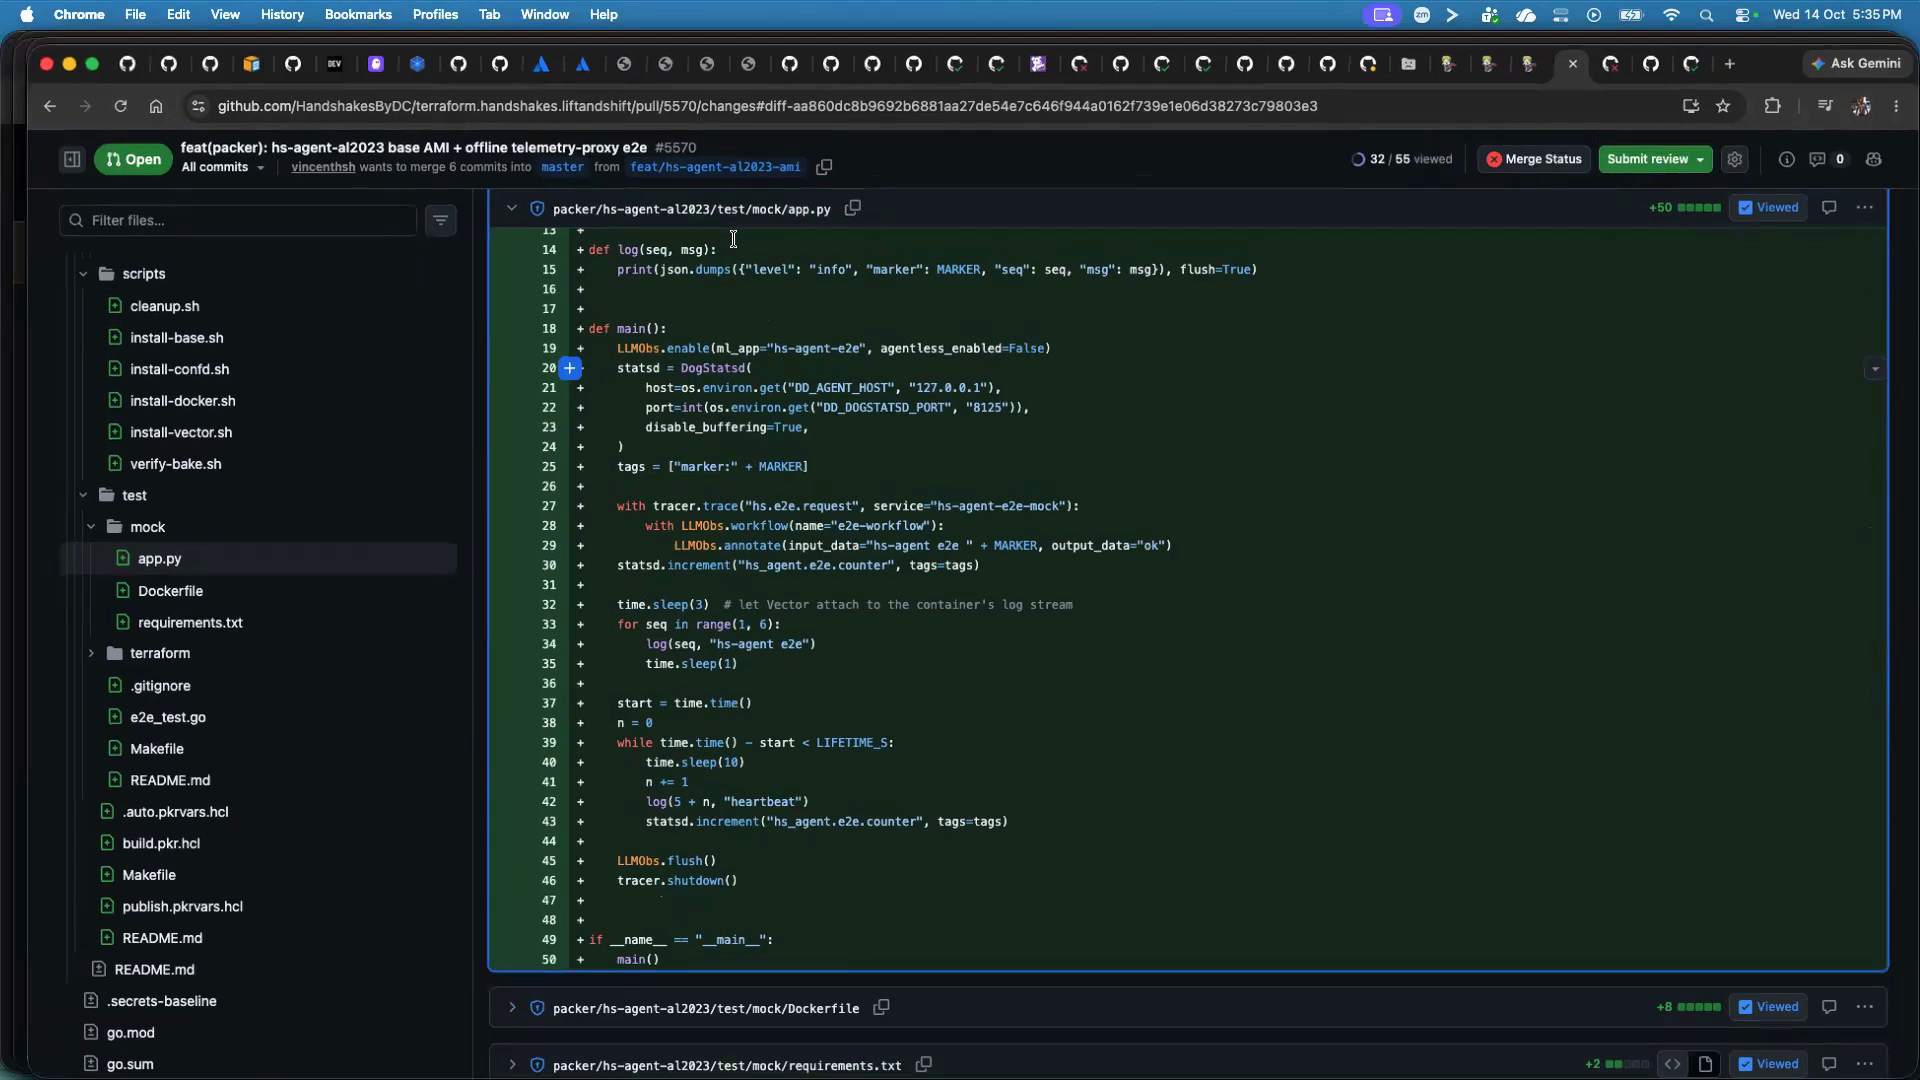Copy requirements.txt file path icon
This screenshot has height=1080, width=1920.
[924, 1064]
